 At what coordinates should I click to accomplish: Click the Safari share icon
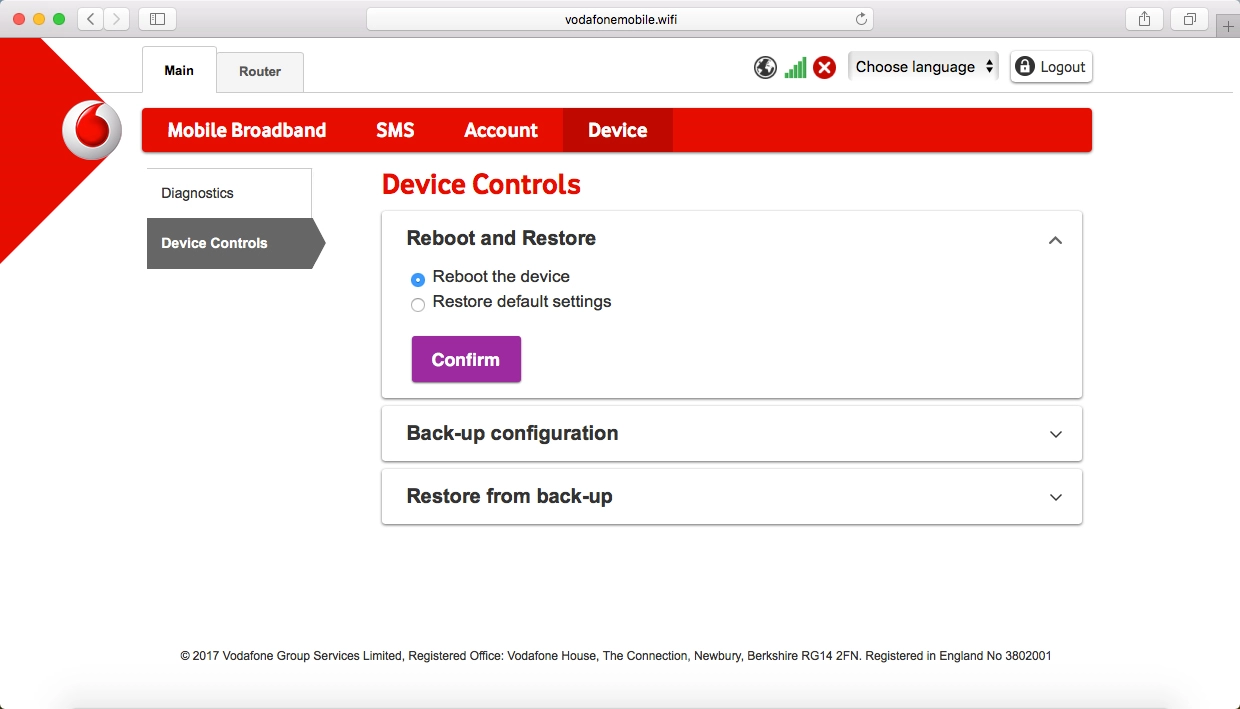[x=1145, y=19]
